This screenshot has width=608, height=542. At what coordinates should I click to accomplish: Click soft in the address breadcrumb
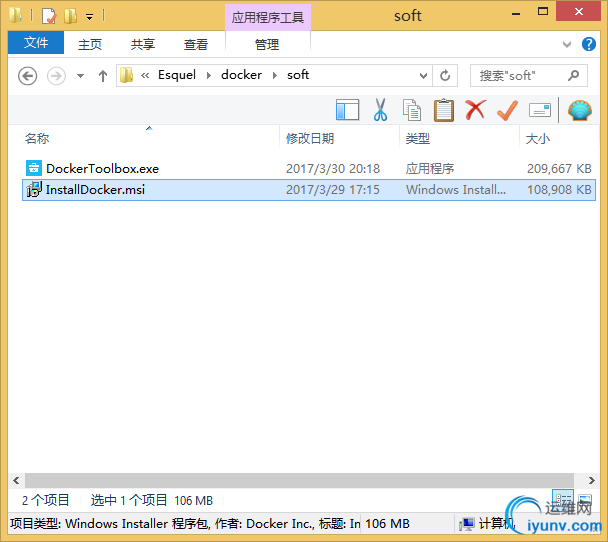(298, 75)
